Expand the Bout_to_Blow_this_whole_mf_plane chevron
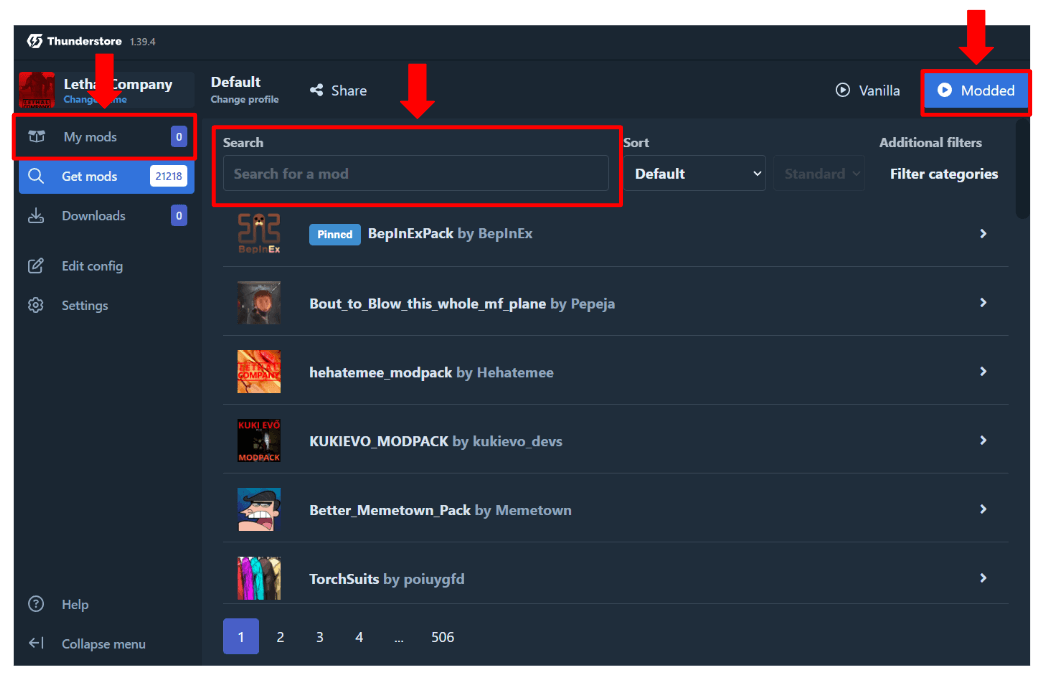This screenshot has width=1051, height=677. click(983, 303)
